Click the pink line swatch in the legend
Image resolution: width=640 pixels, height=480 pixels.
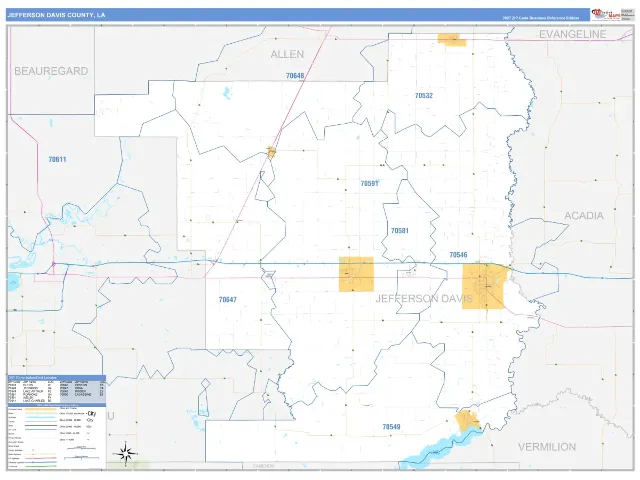40,458
